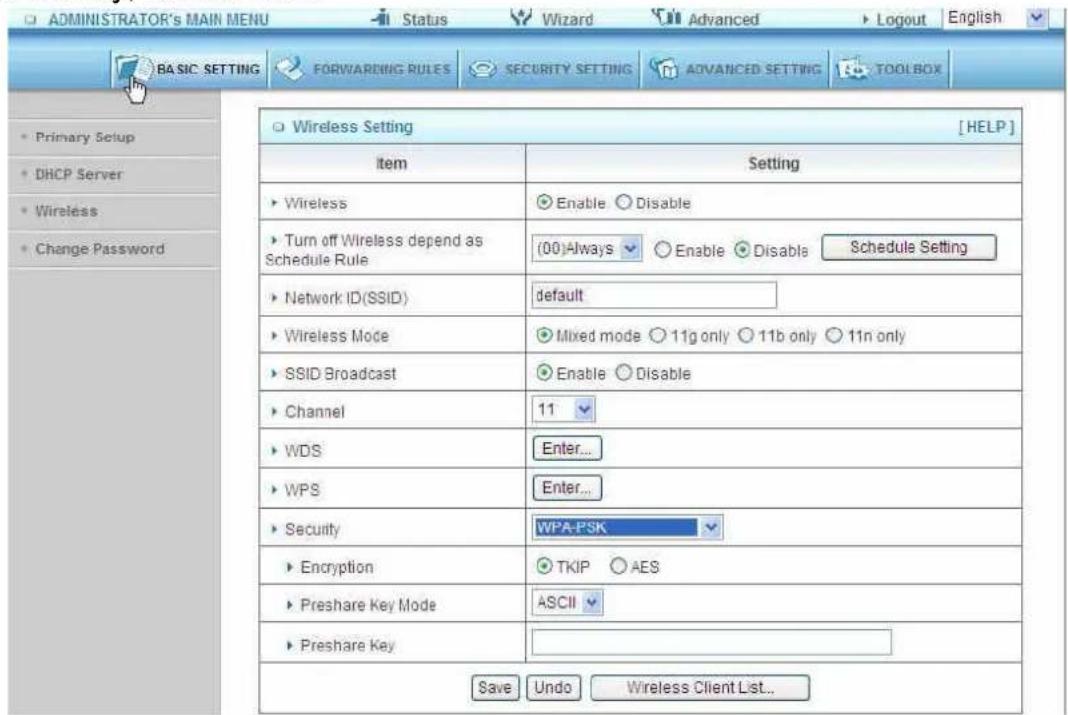This screenshot has width=1068, height=715.
Task: Select Disable for schedule rule
Action: tap(742, 250)
